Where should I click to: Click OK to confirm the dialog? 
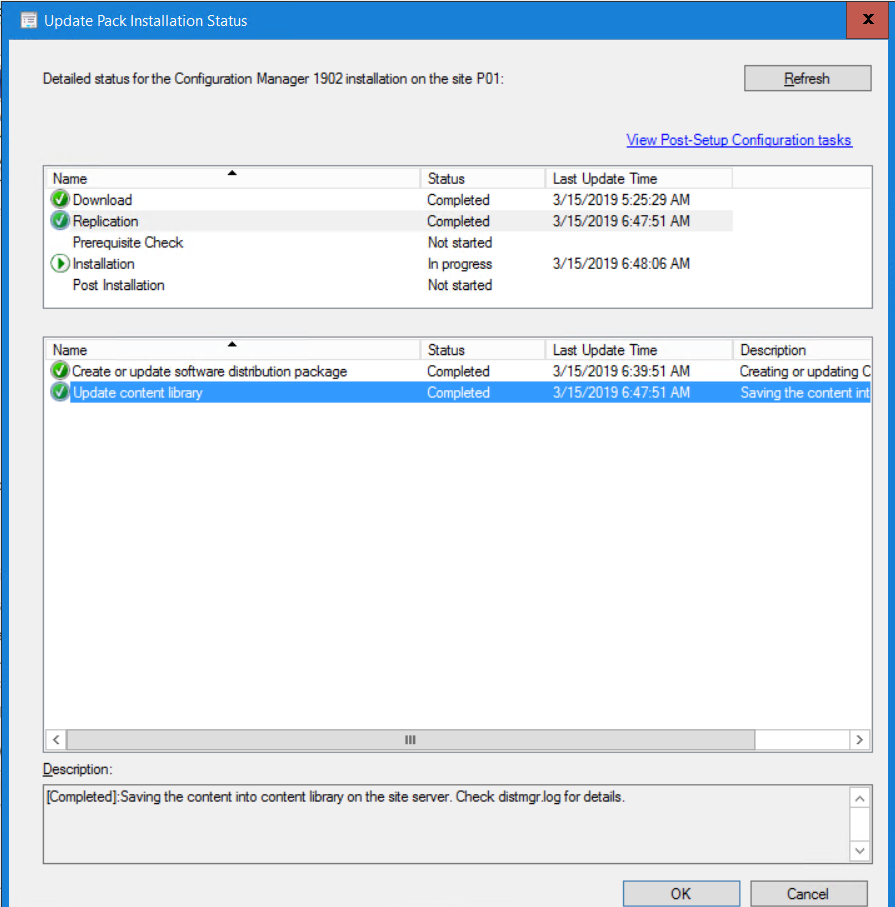(681, 893)
